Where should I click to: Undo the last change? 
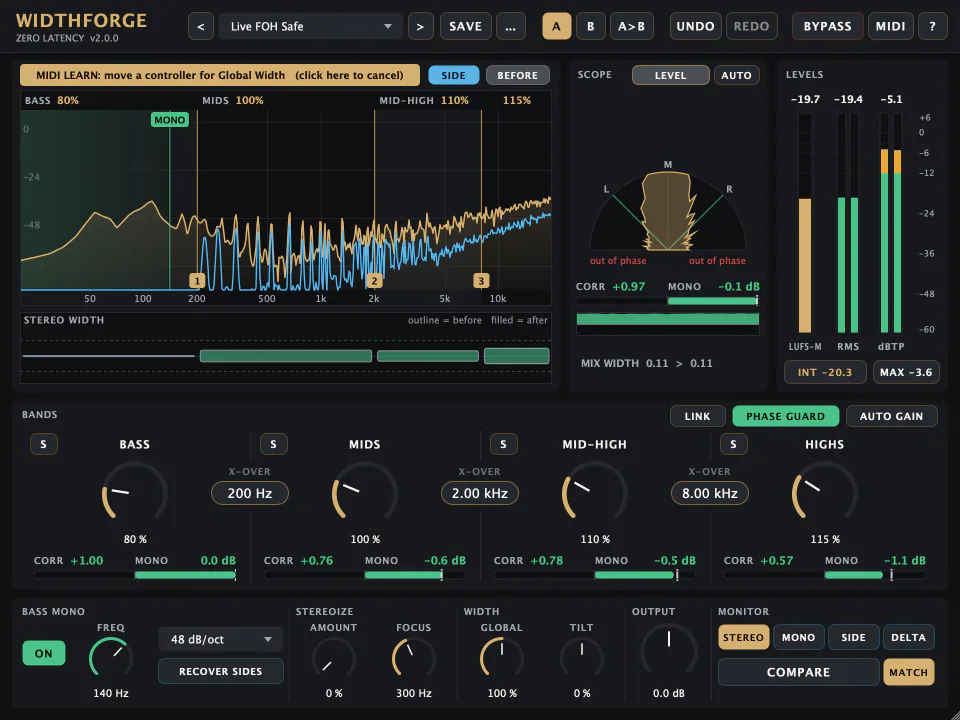(x=696, y=26)
